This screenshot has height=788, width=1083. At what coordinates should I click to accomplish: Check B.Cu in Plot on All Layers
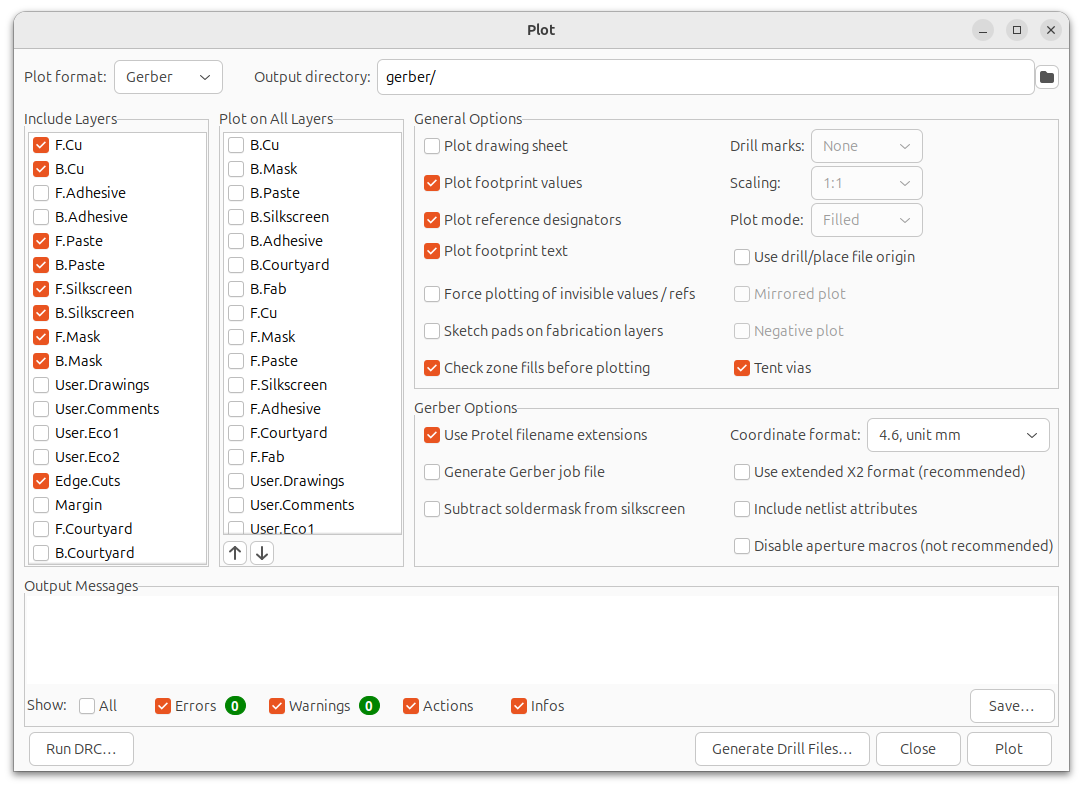point(236,145)
